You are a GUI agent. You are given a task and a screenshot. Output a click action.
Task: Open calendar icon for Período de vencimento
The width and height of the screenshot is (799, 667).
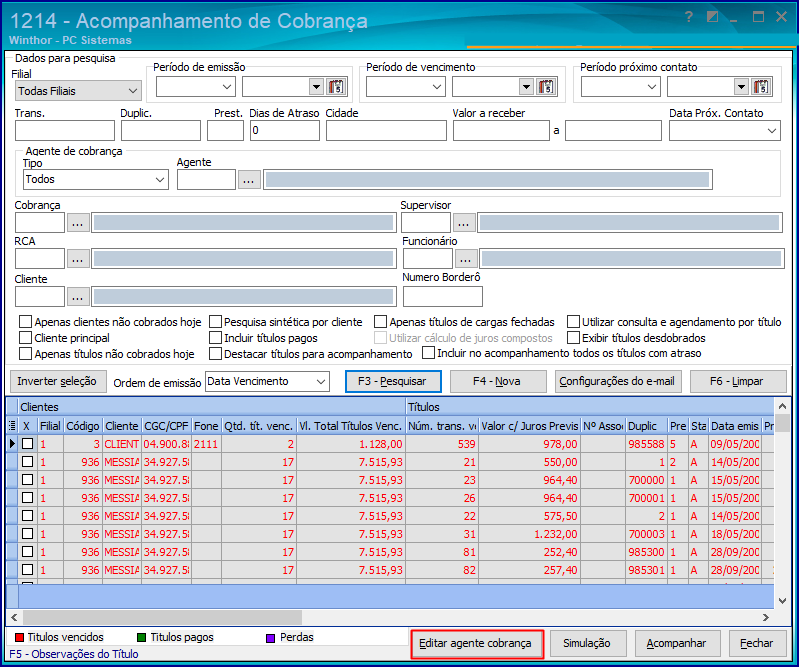546,87
